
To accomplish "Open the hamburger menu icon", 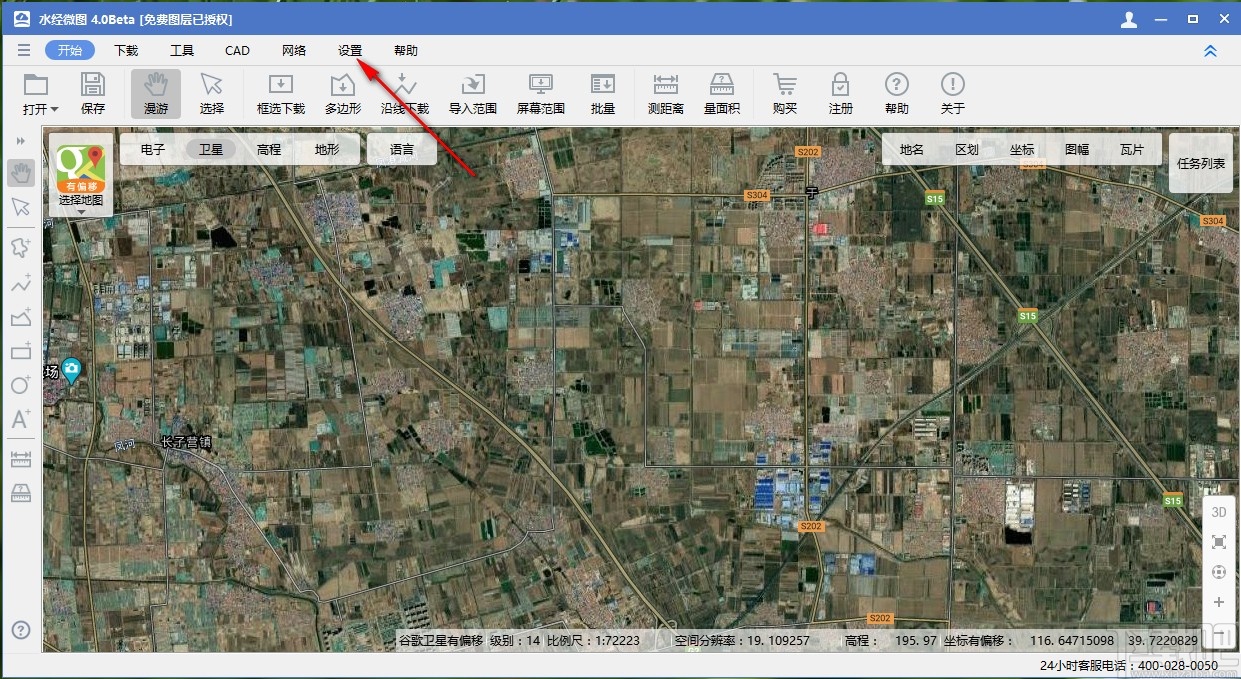I will pyautogui.click(x=23, y=50).
